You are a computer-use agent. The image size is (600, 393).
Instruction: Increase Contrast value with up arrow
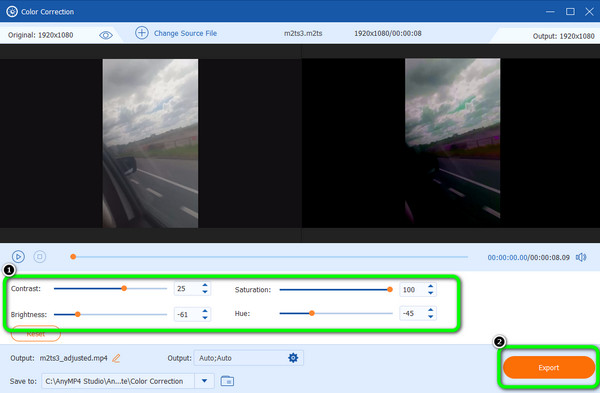click(x=205, y=285)
